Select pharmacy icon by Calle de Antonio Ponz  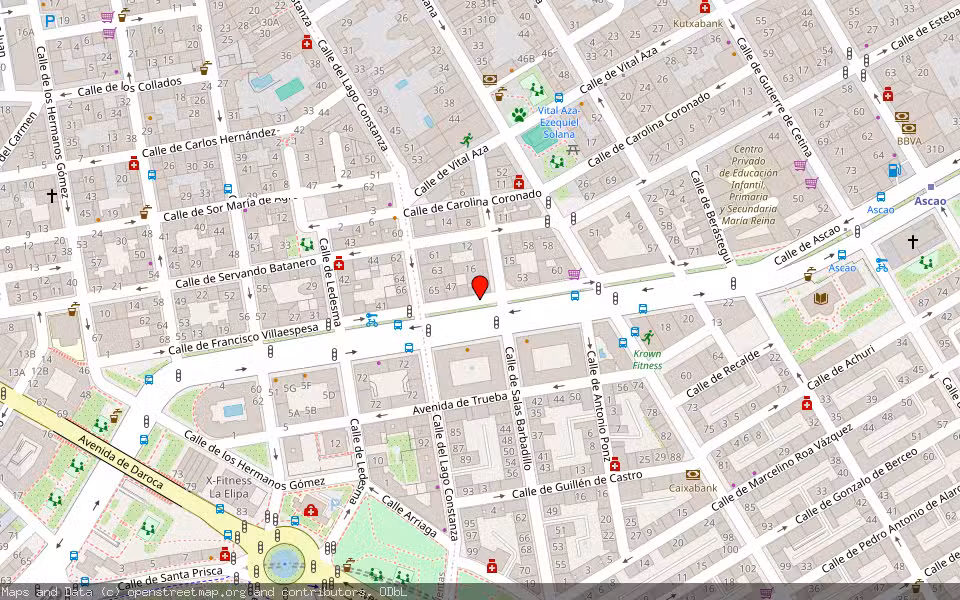click(x=615, y=464)
